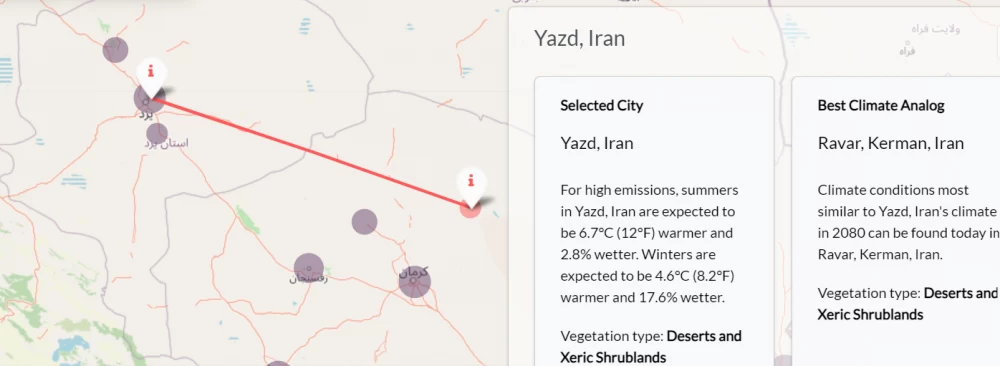Click the "Ravar, Kerman, Iran" analog title
The height and width of the screenshot is (366, 1000).
click(890, 143)
